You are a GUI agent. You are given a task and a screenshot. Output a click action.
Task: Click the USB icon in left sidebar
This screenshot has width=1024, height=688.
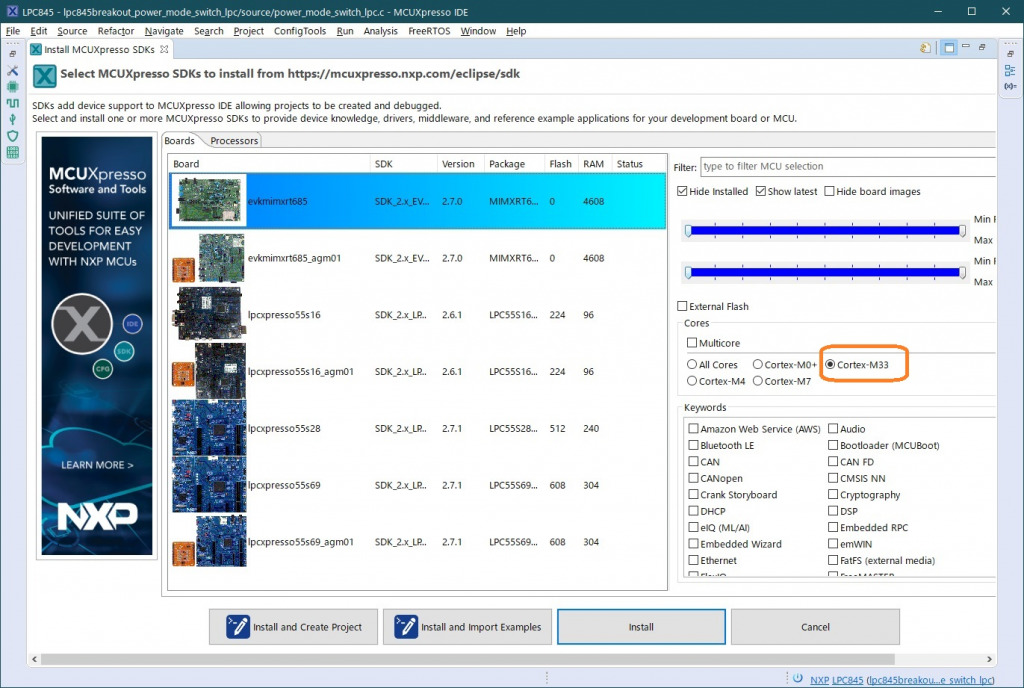click(x=13, y=119)
